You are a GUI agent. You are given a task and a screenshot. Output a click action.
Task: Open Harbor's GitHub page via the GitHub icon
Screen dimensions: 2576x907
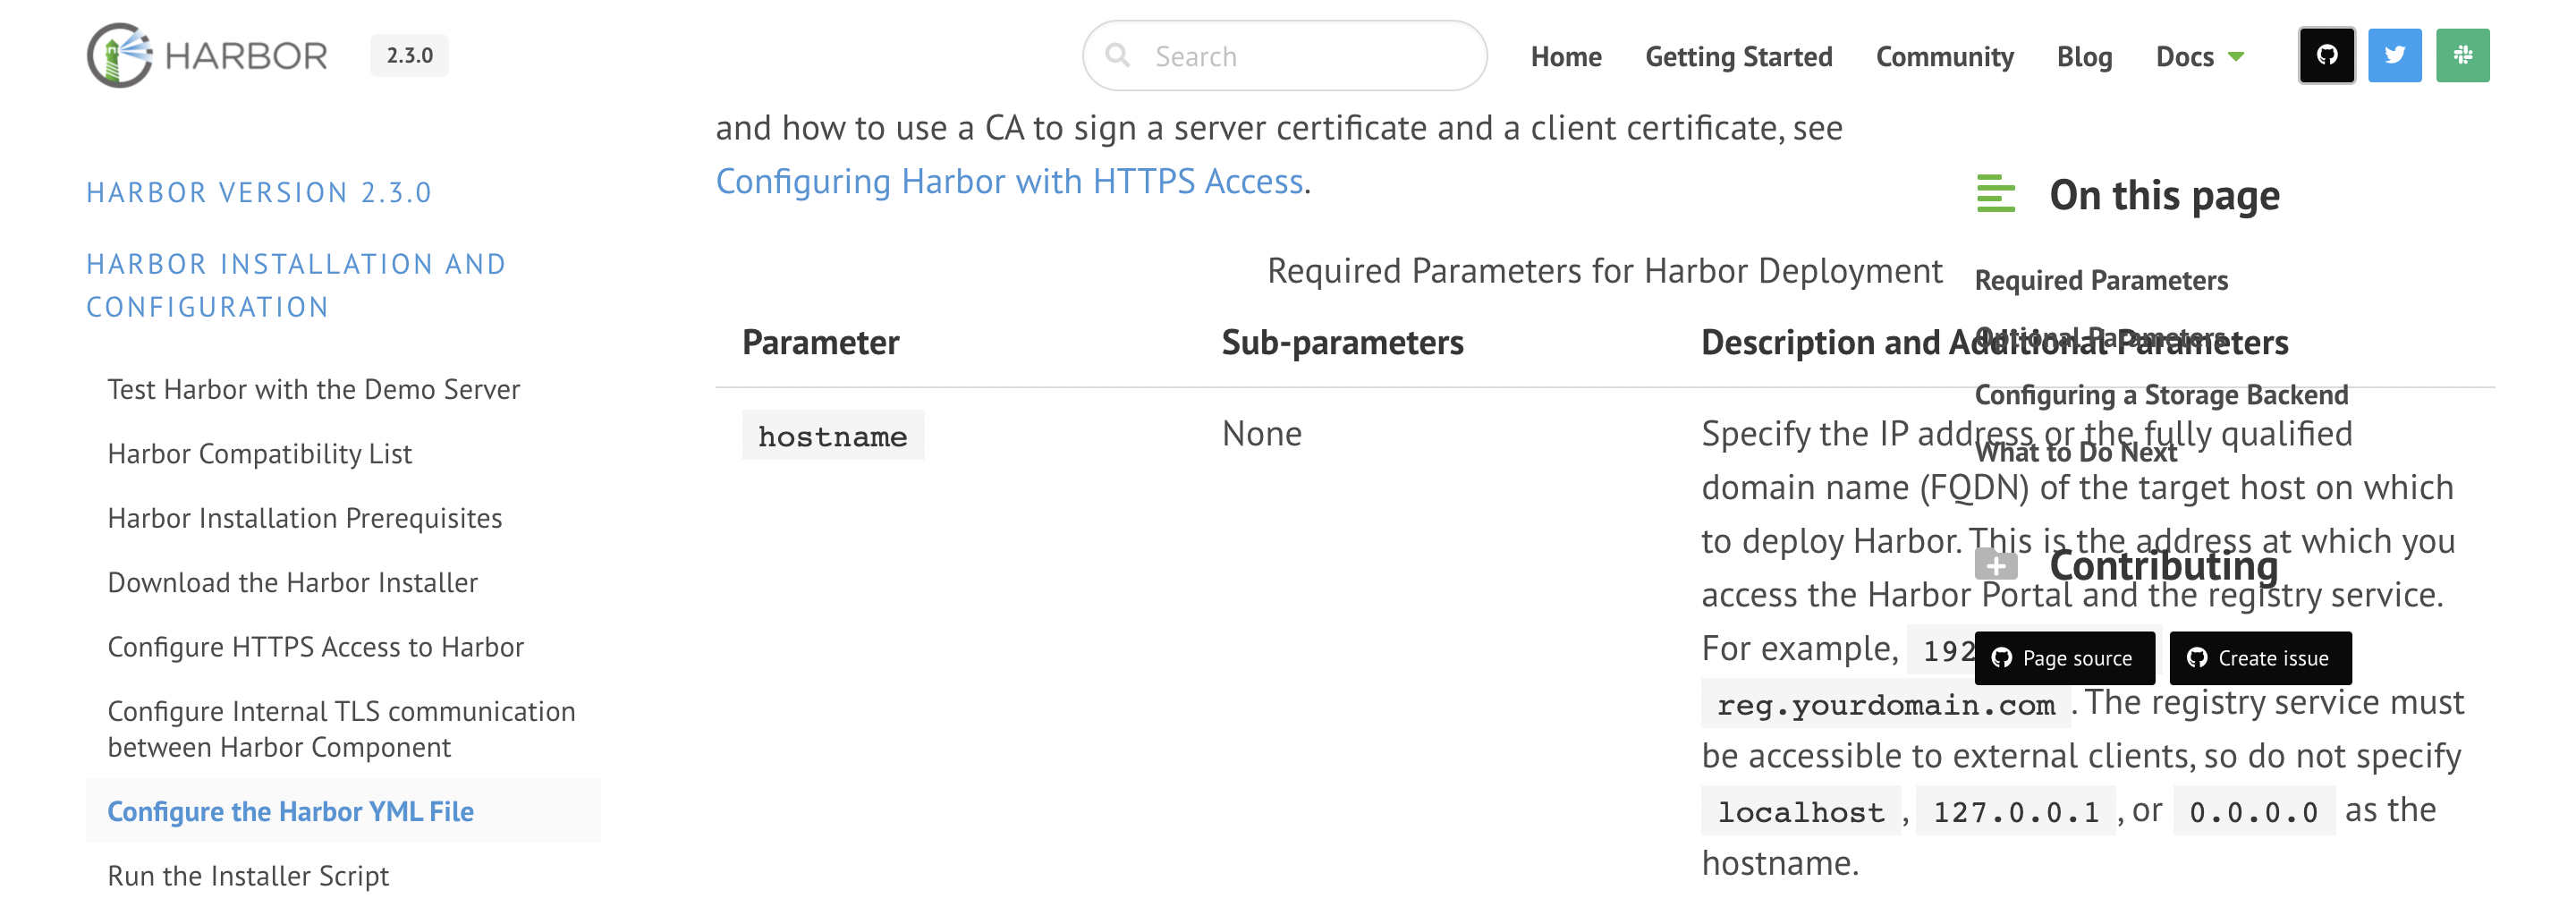pos(2328,56)
